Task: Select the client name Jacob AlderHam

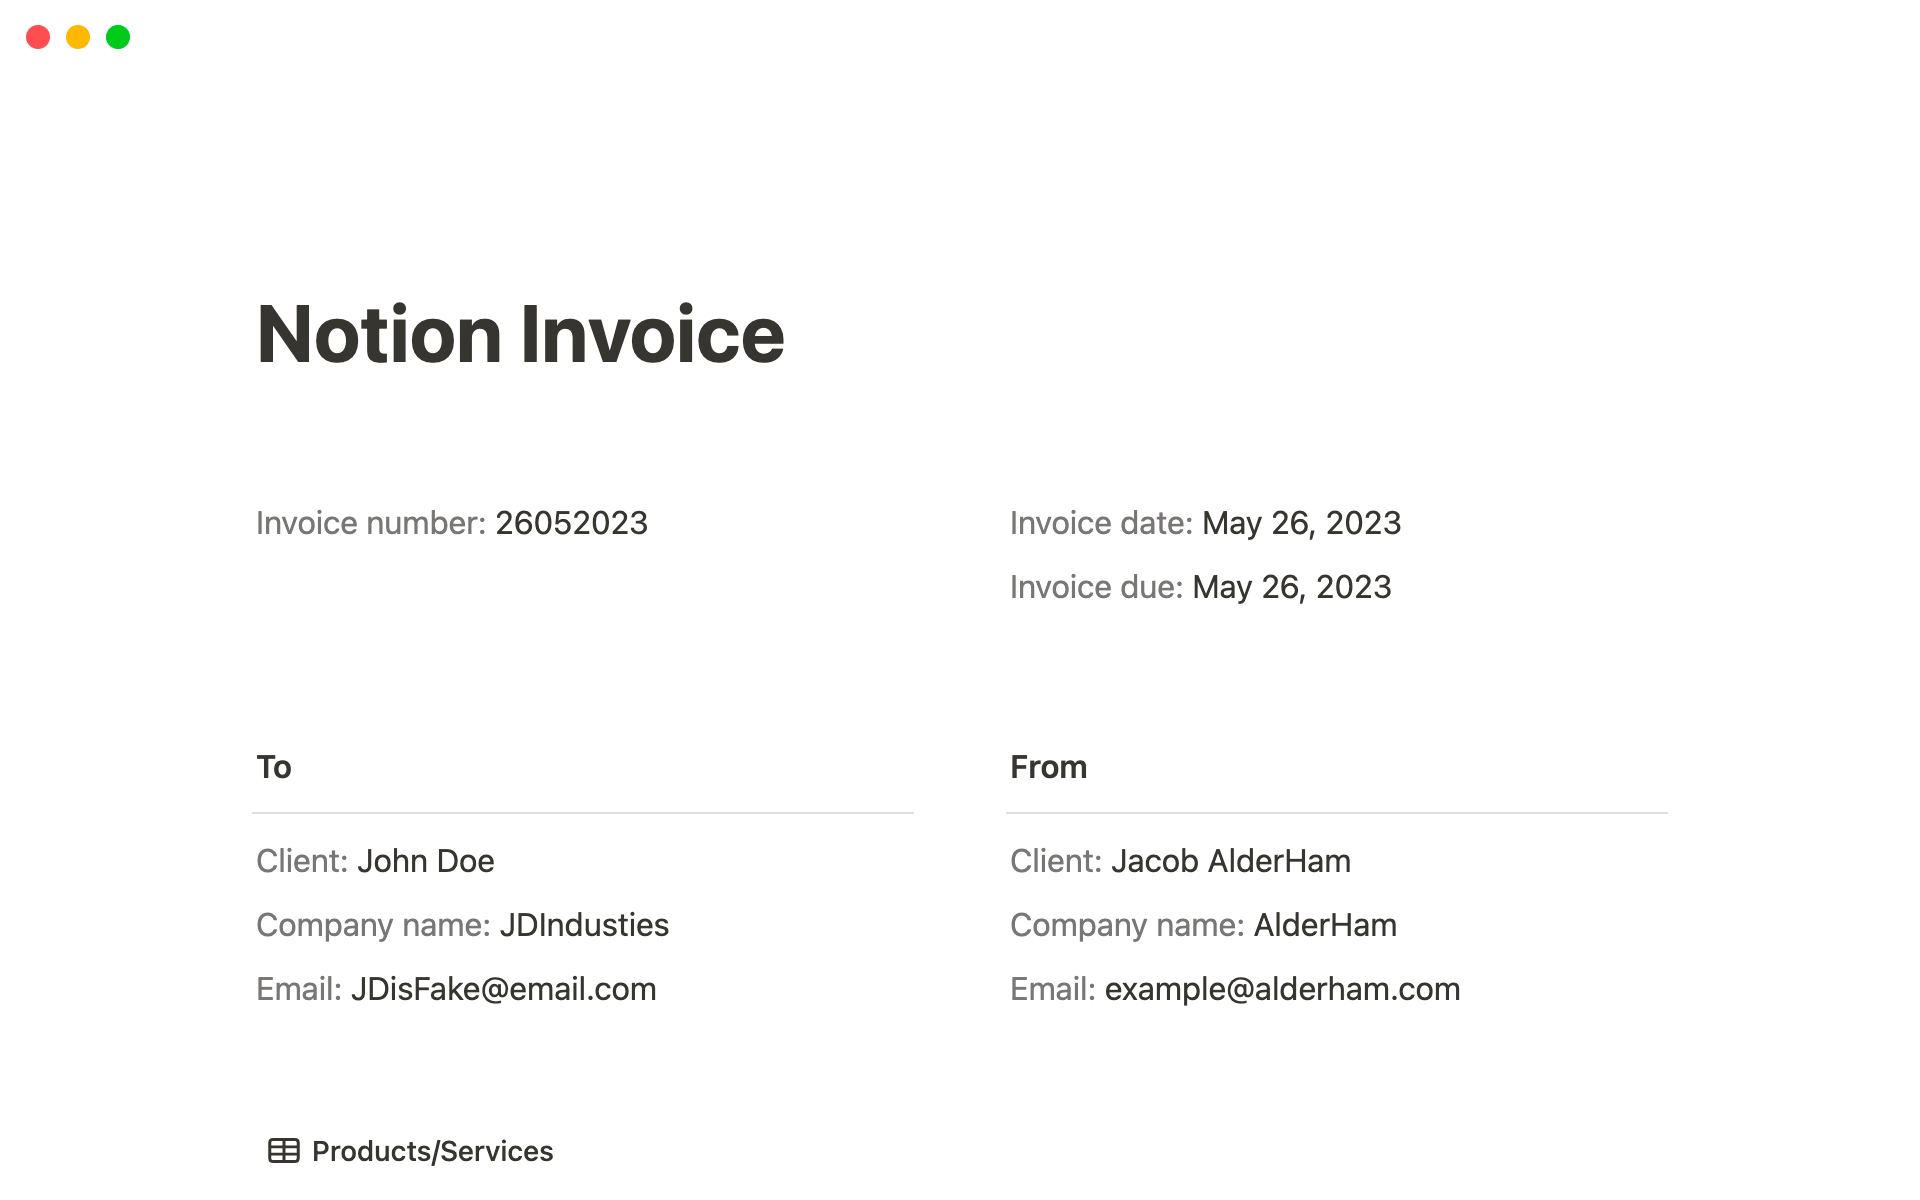Action: point(1231,861)
